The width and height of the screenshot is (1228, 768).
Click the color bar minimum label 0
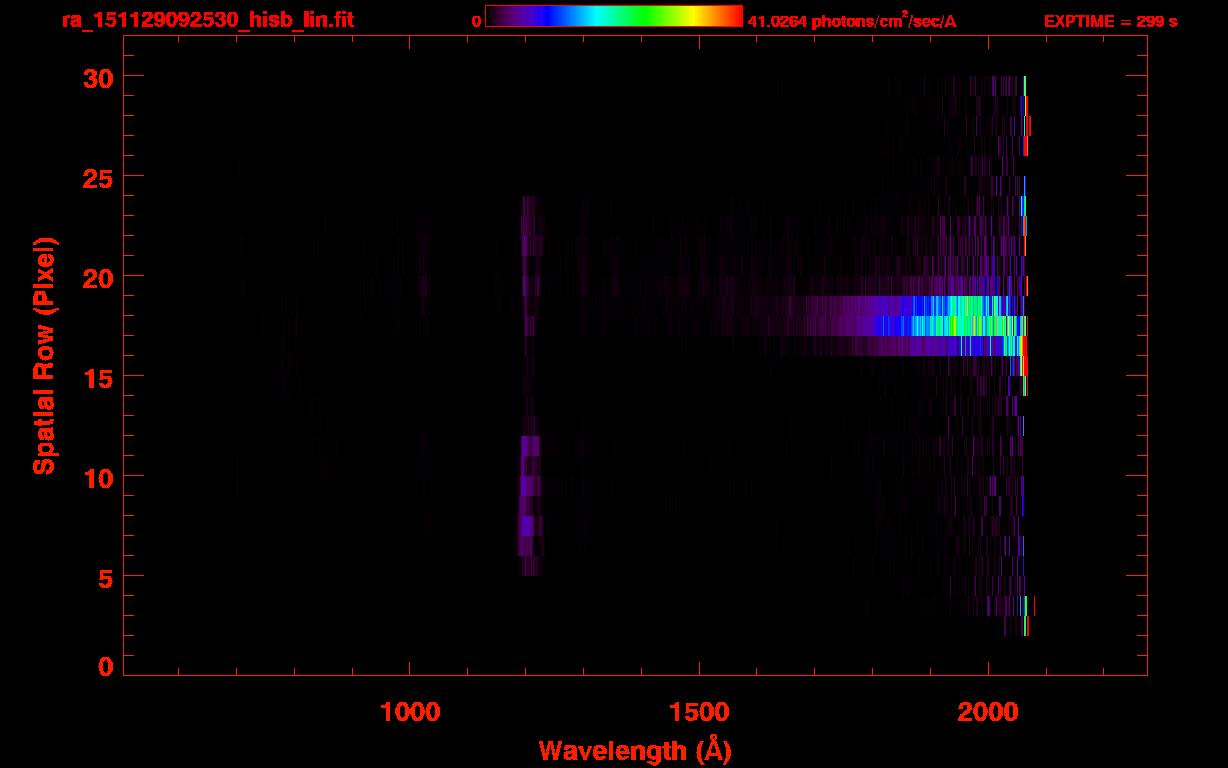[476, 20]
